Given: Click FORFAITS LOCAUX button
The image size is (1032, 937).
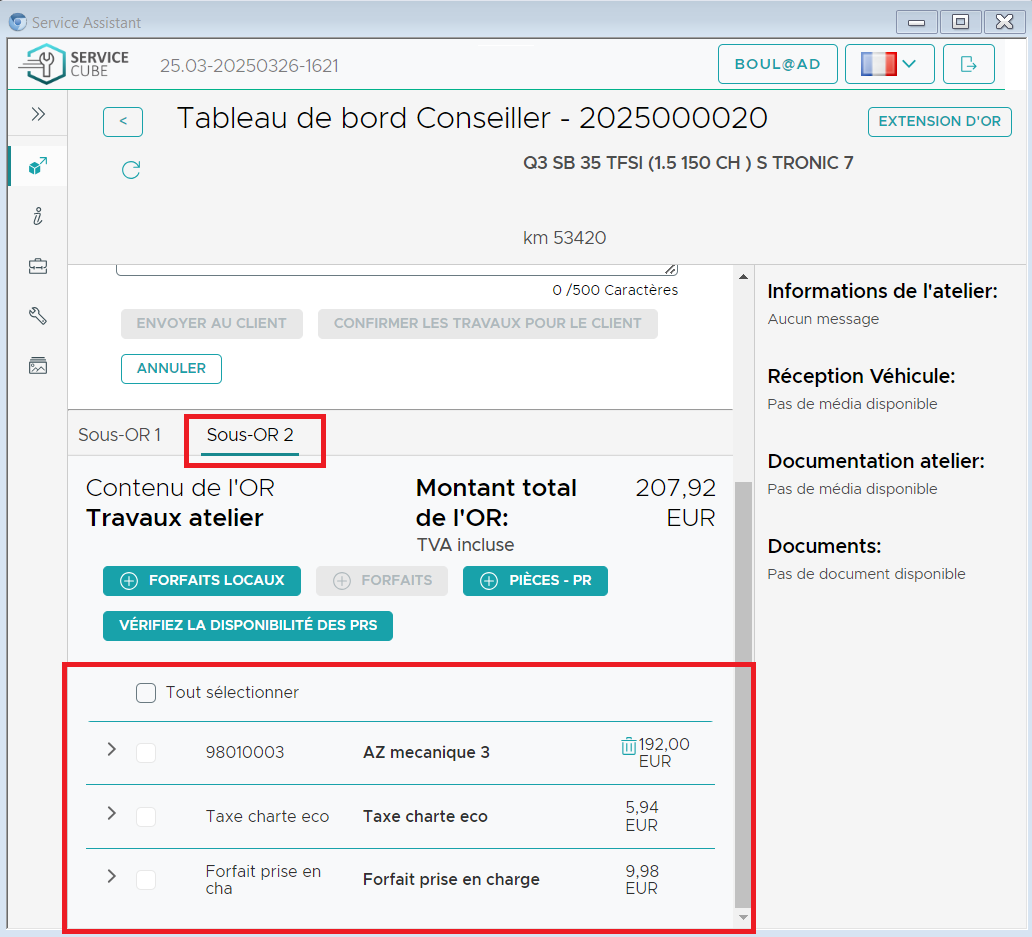Looking at the screenshot, I should click(202, 581).
